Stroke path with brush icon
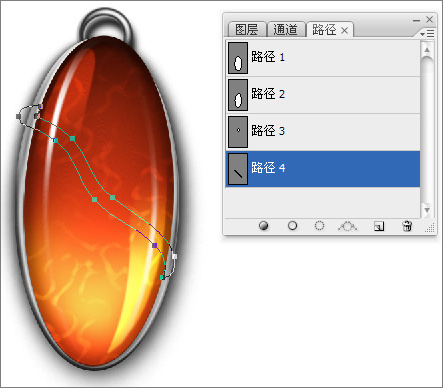443x388 pixels. pyautogui.click(x=292, y=226)
